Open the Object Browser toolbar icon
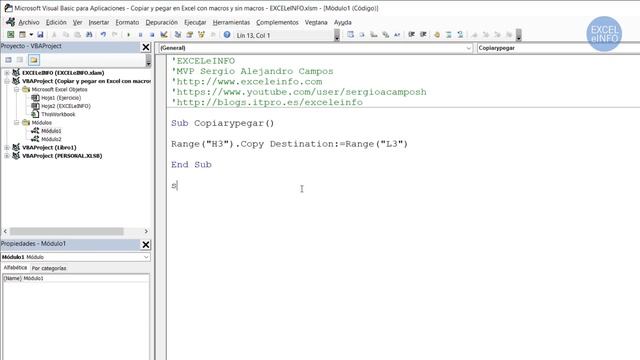 tap(201, 35)
